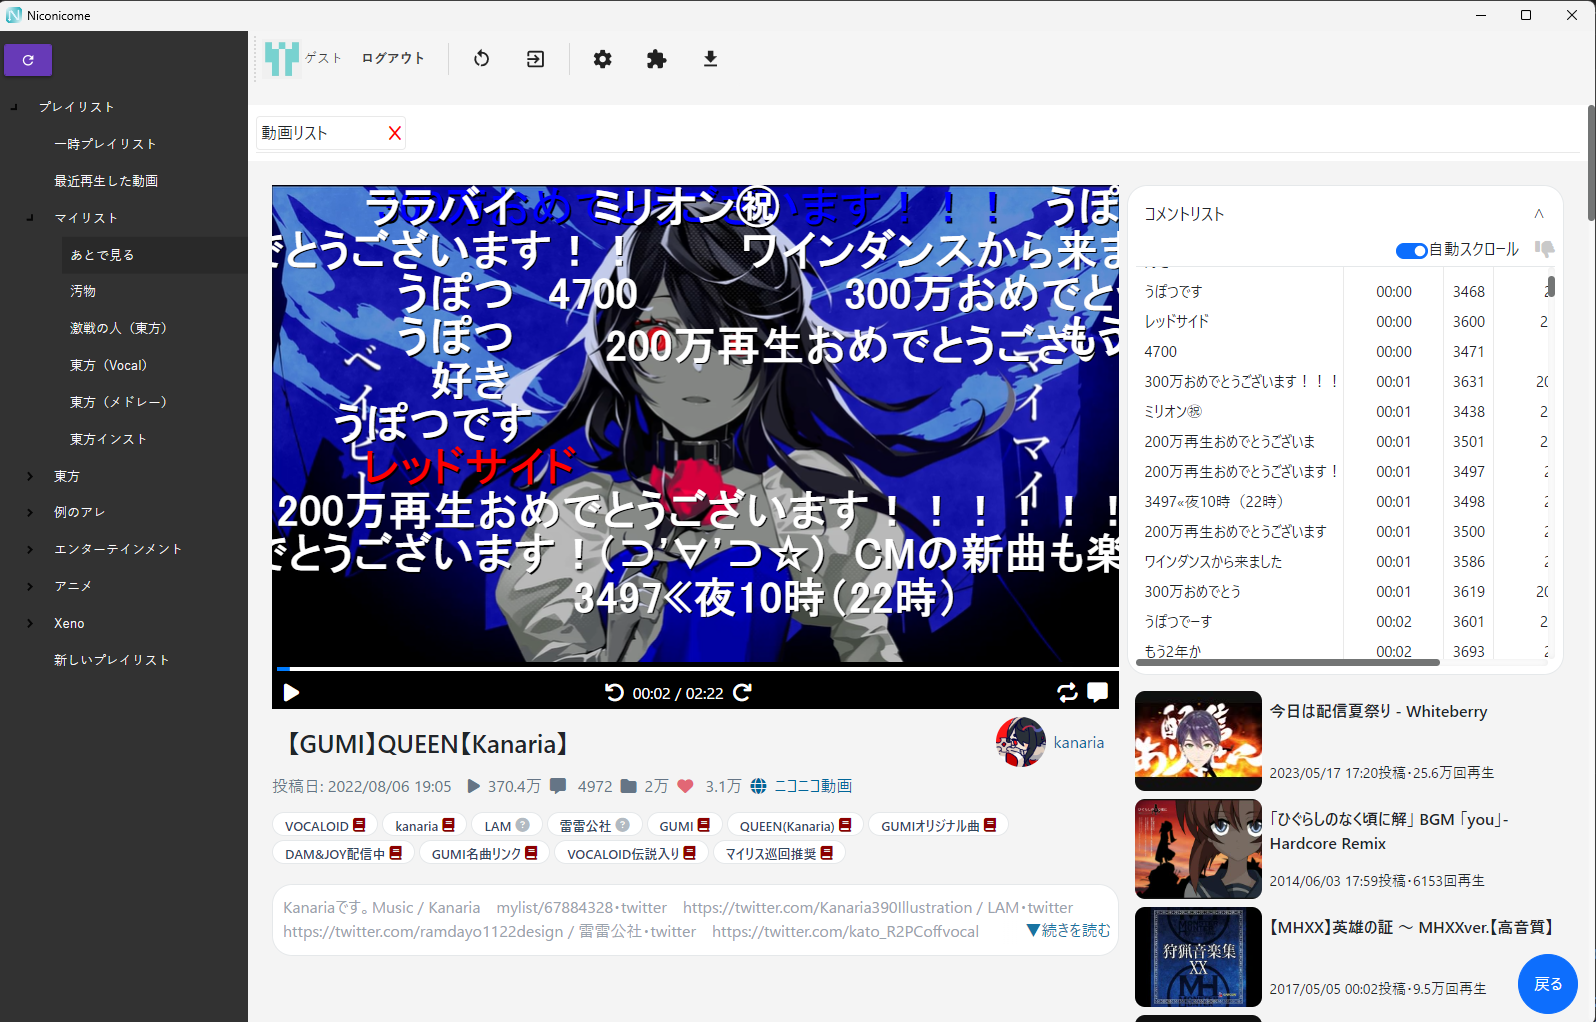The height and width of the screenshot is (1022, 1596).
Task: Click the question mark icon on 雷雷公社 tag
Action: 622,825
